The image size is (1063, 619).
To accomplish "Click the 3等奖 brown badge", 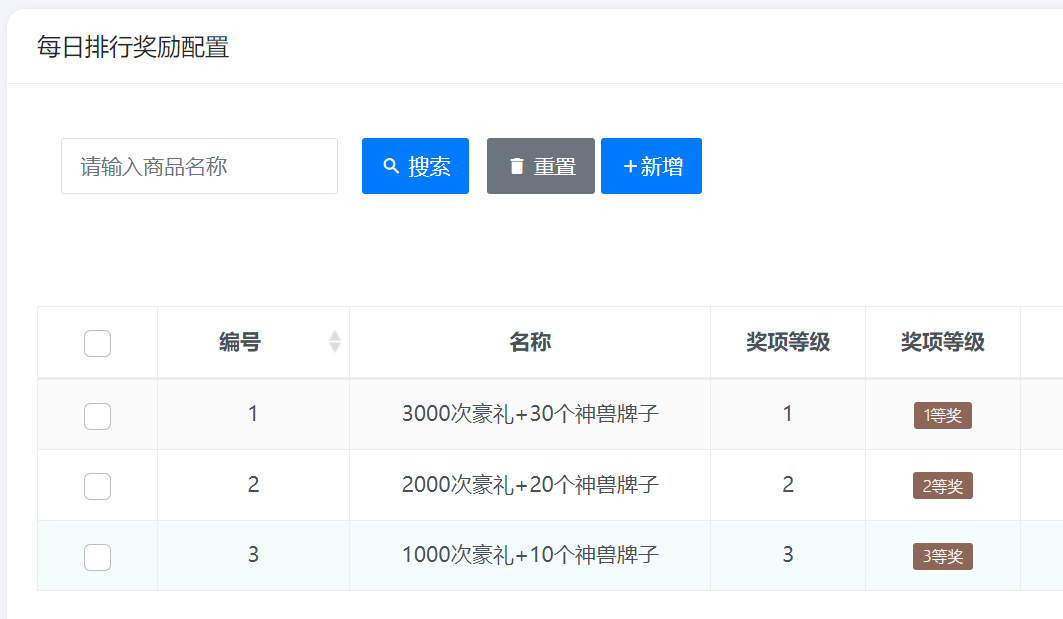I will click(942, 556).
